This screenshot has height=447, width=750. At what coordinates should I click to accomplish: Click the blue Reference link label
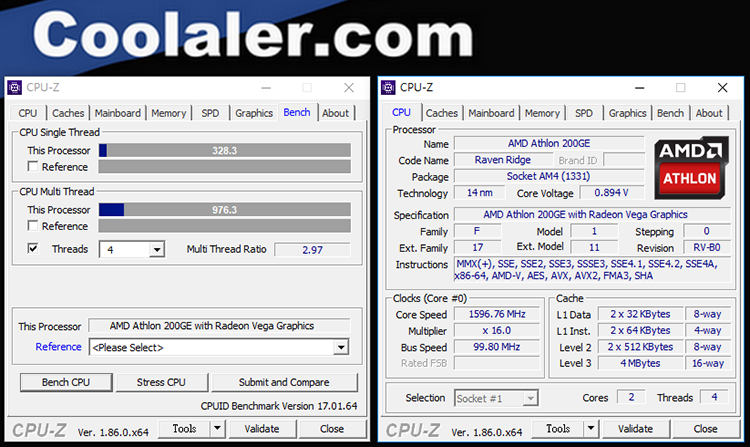click(58, 347)
